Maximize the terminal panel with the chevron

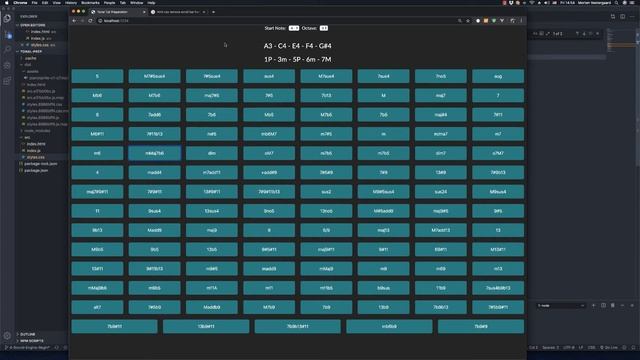click(622, 305)
